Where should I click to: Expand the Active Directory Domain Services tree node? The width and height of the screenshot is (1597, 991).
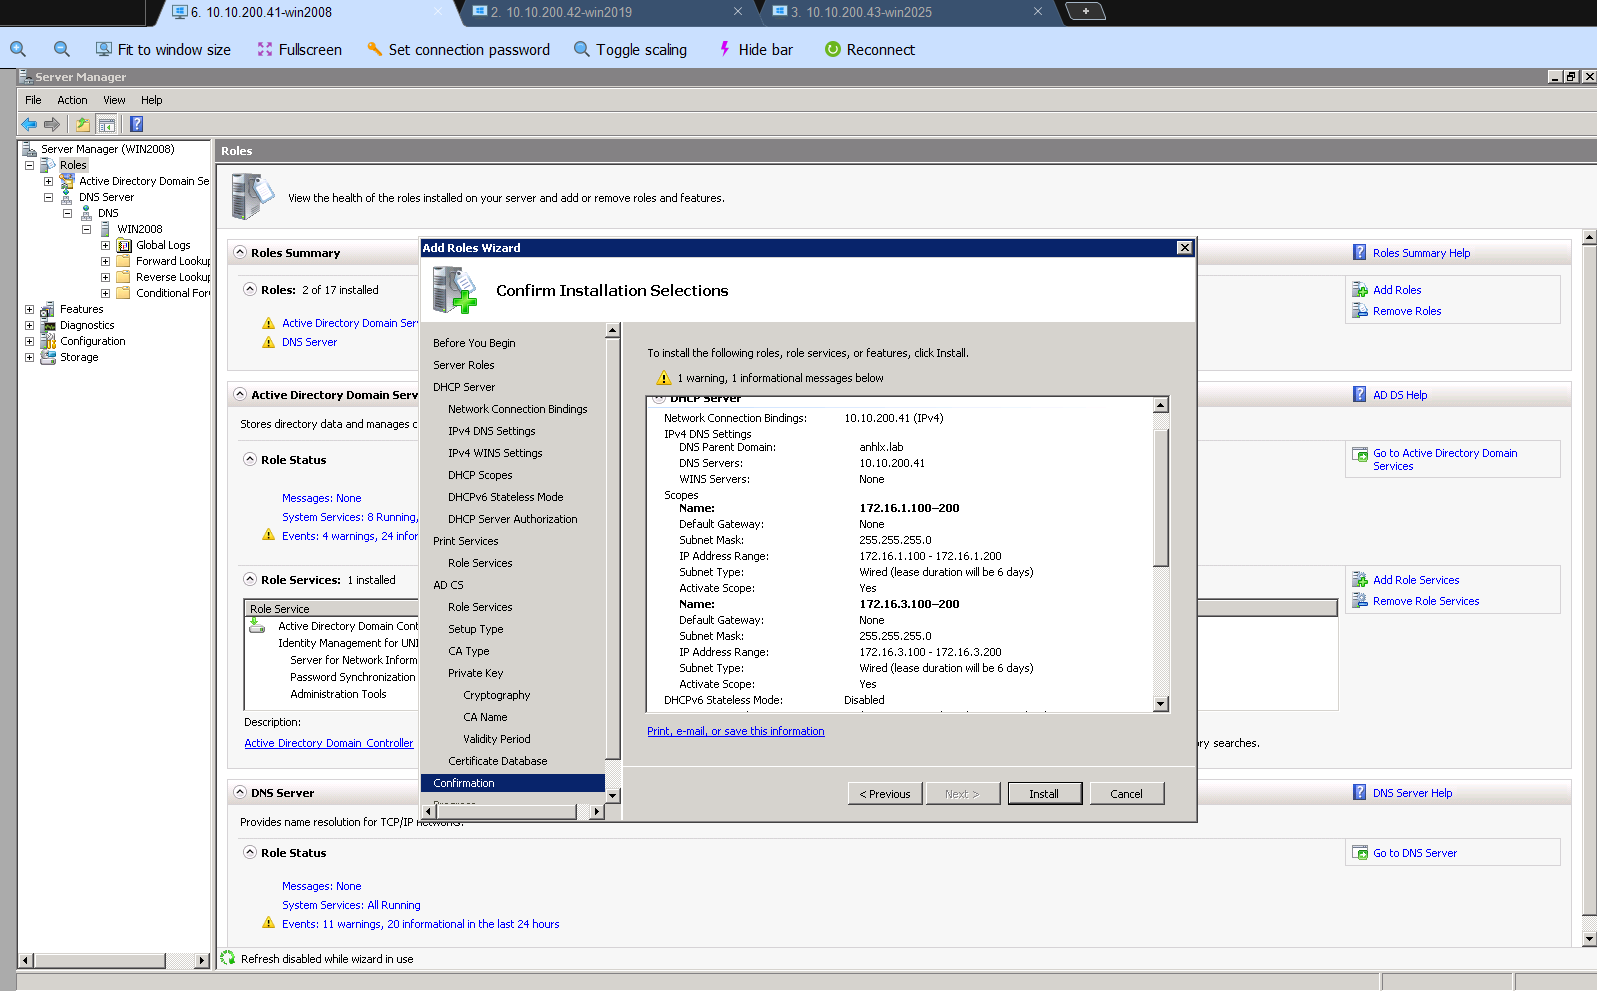tap(48, 181)
